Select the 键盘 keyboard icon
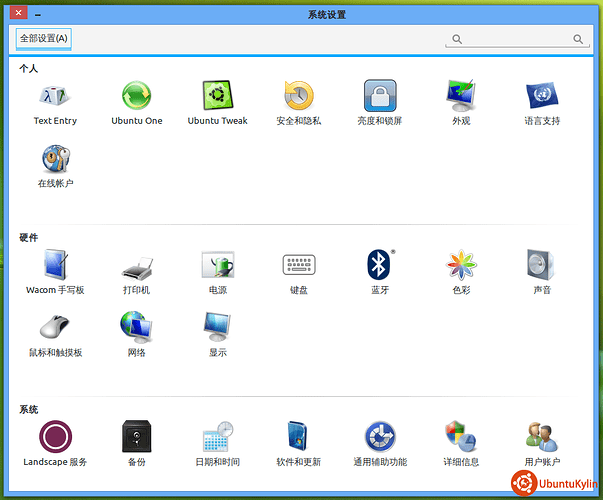This screenshot has height=500, width=603. tap(298, 266)
